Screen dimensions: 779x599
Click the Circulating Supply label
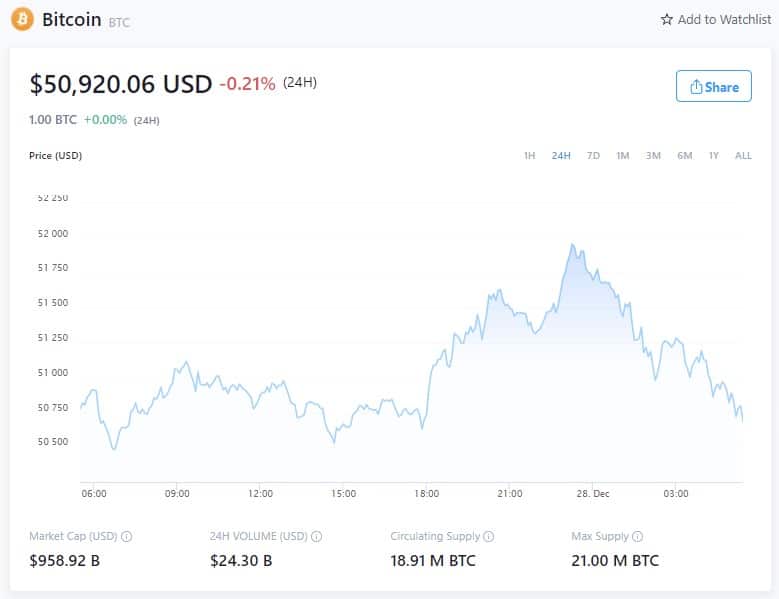[x=435, y=536]
